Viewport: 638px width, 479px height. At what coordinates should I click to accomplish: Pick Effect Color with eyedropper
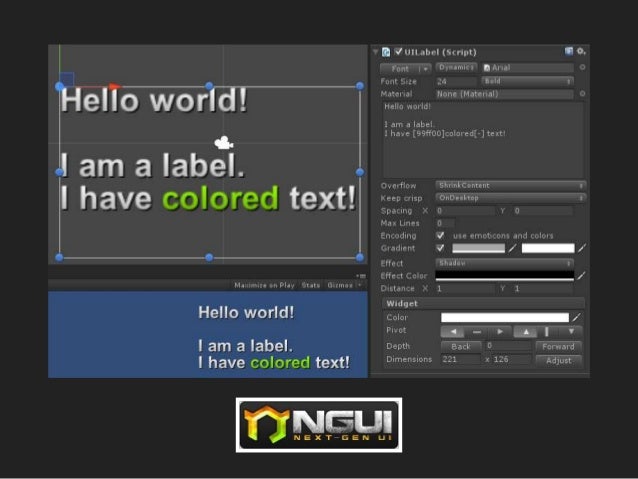581,276
